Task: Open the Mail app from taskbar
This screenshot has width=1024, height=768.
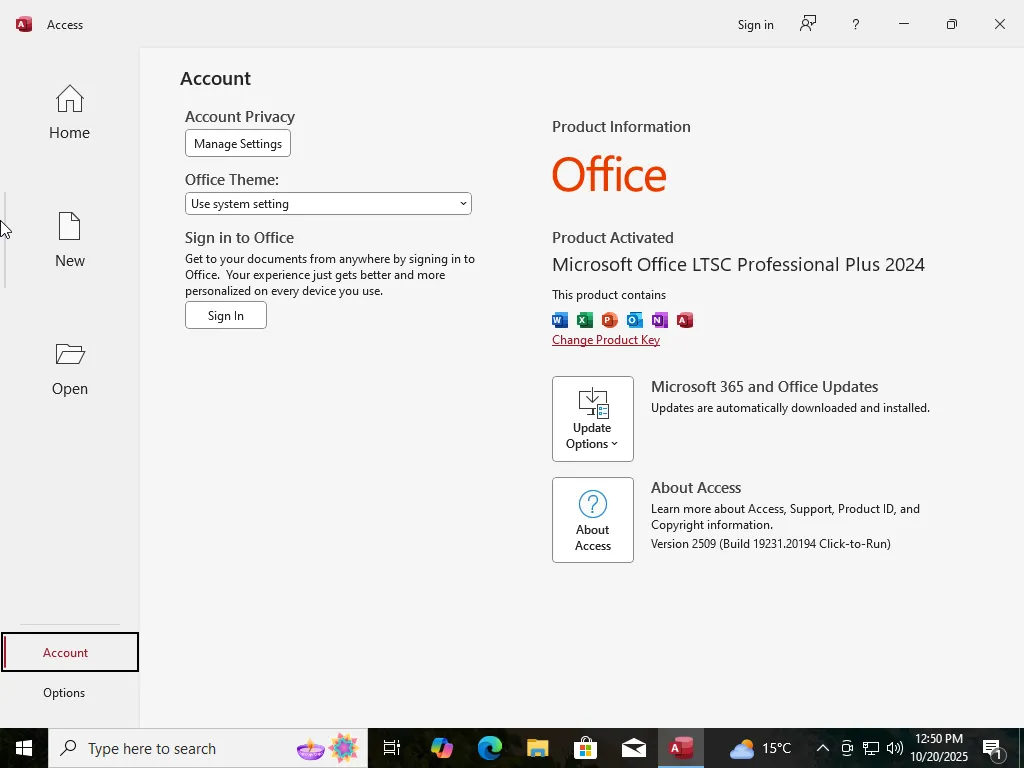Action: click(633, 748)
